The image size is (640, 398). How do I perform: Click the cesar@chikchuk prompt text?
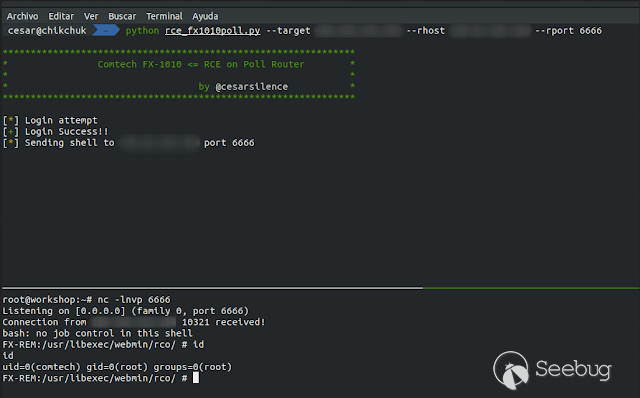[x=47, y=31]
